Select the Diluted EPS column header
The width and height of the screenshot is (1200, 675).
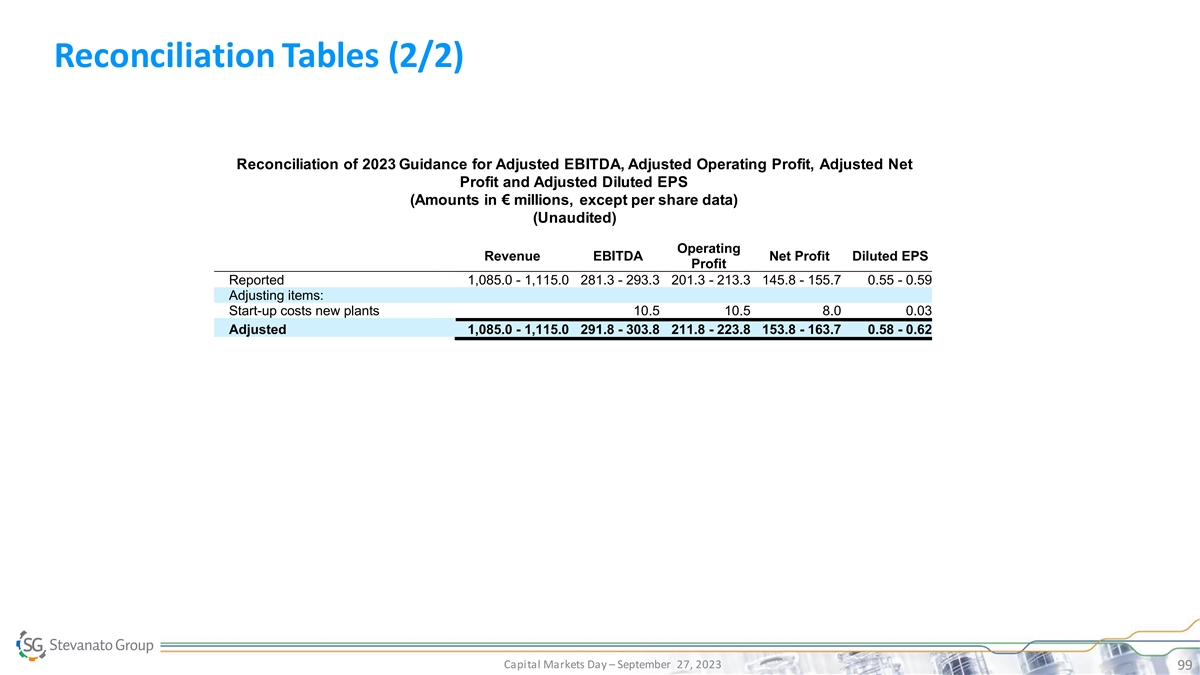pos(889,256)
